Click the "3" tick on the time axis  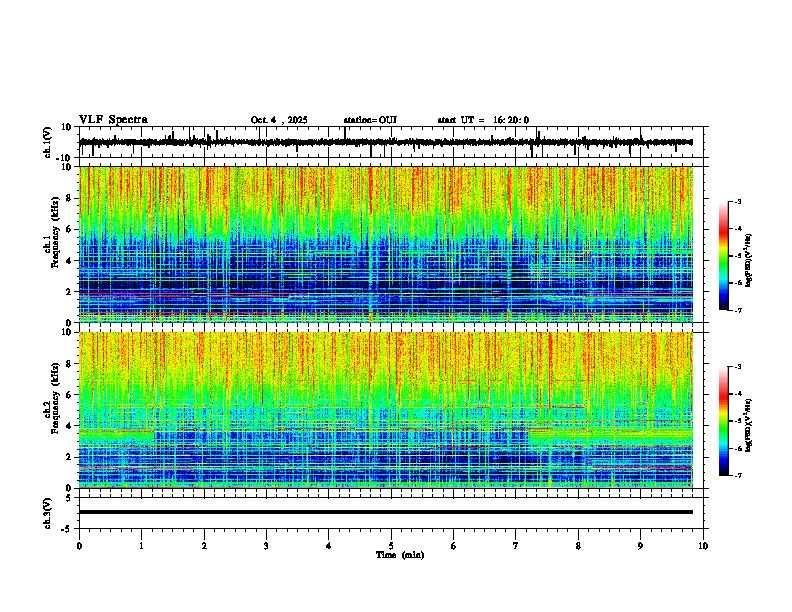(x=266, y=546)
